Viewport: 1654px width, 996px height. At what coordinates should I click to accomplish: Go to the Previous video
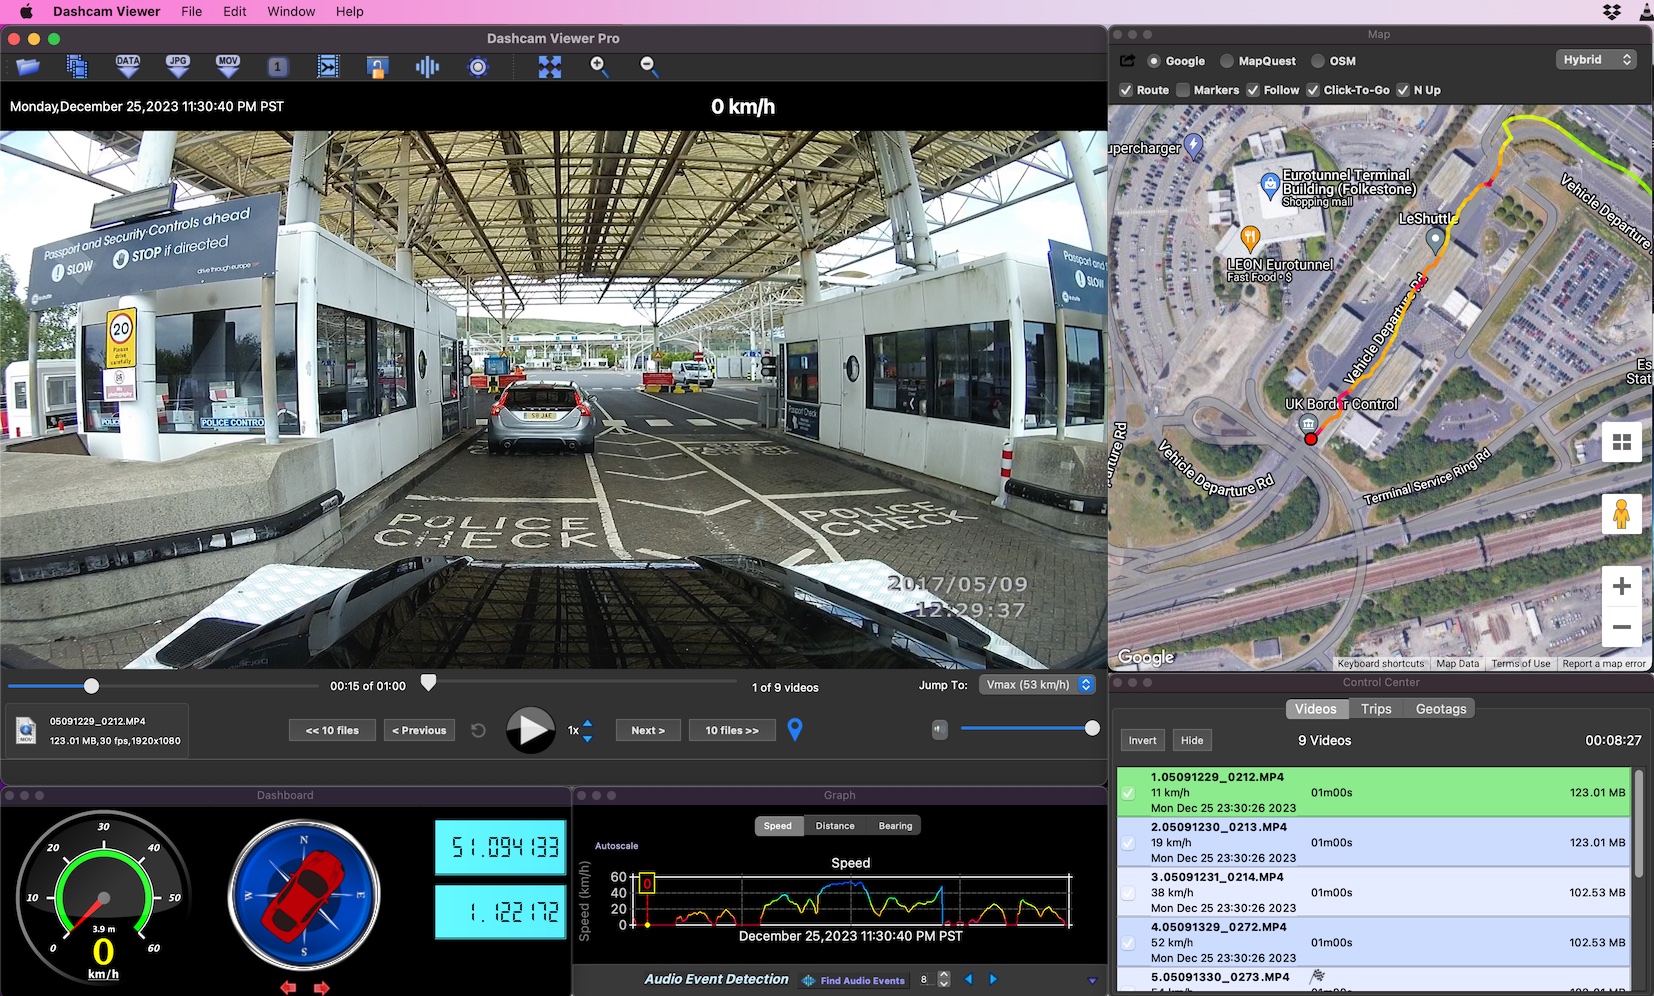click(x=420, y=730)
